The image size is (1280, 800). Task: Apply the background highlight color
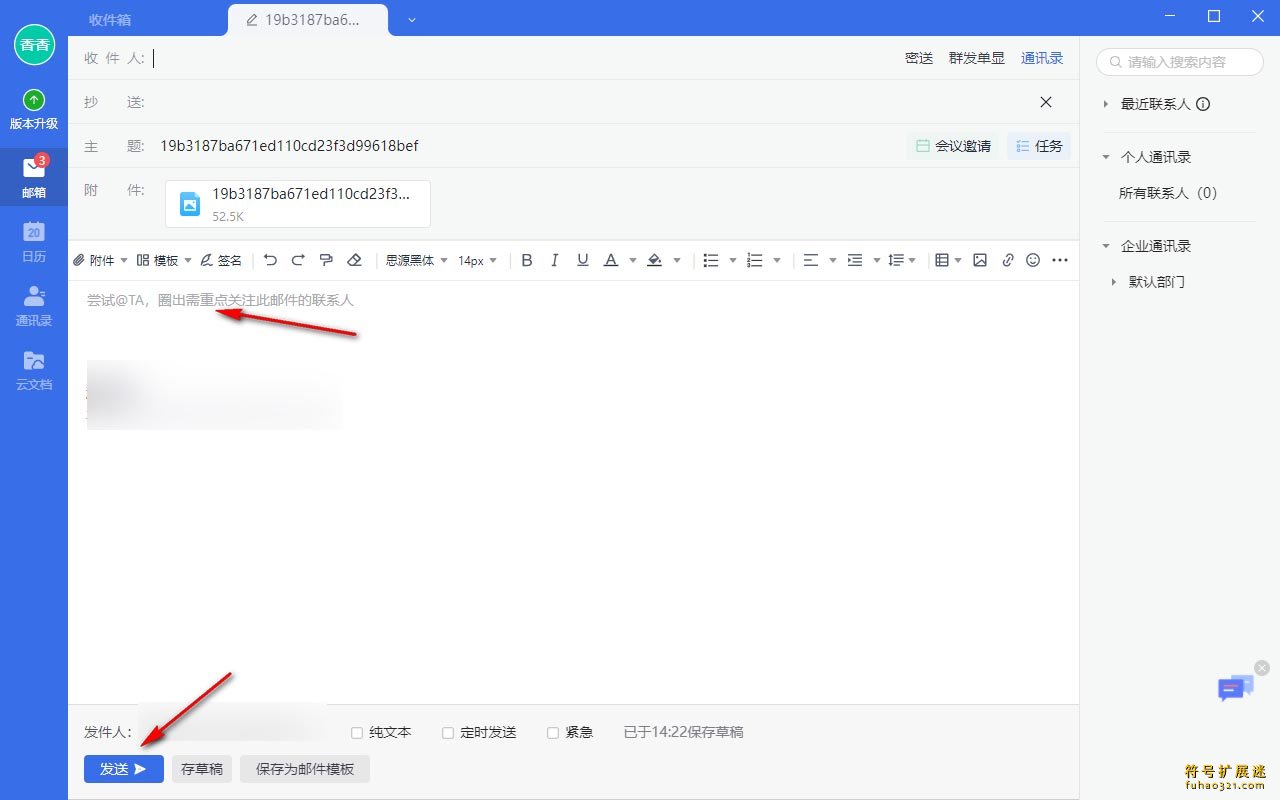tap(655, 260)
